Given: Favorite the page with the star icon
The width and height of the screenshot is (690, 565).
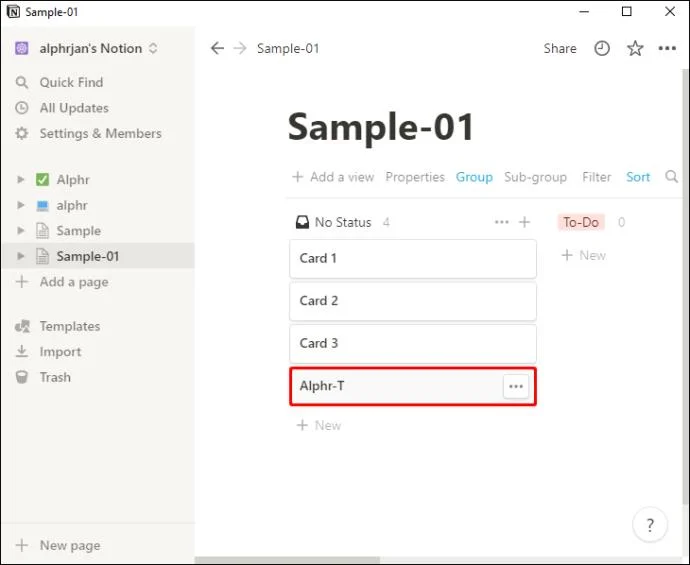Looking at the screenshot, I should tap(635, 48).
